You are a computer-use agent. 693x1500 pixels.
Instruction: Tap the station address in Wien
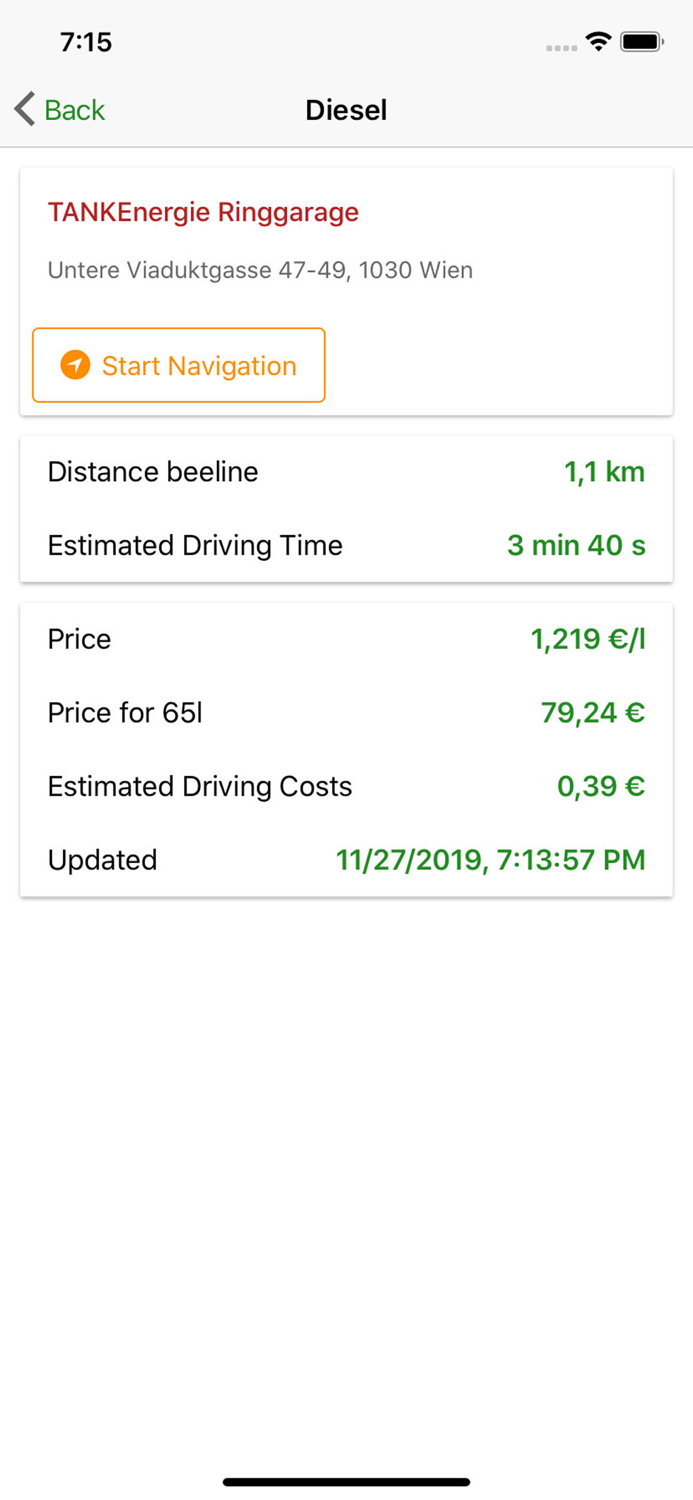pyautogui.click(x=260, y=270)
